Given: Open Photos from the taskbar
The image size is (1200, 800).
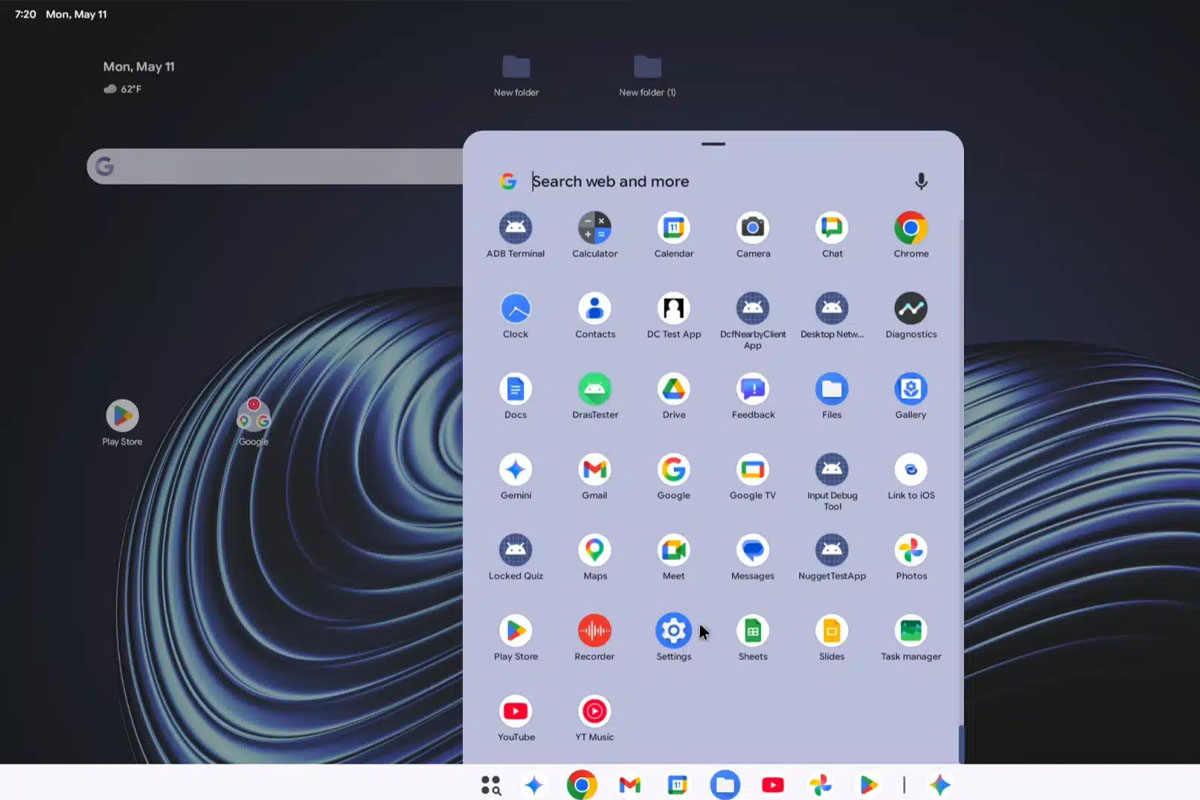Looking at the screenshot, I should click(x=821, y=785).
